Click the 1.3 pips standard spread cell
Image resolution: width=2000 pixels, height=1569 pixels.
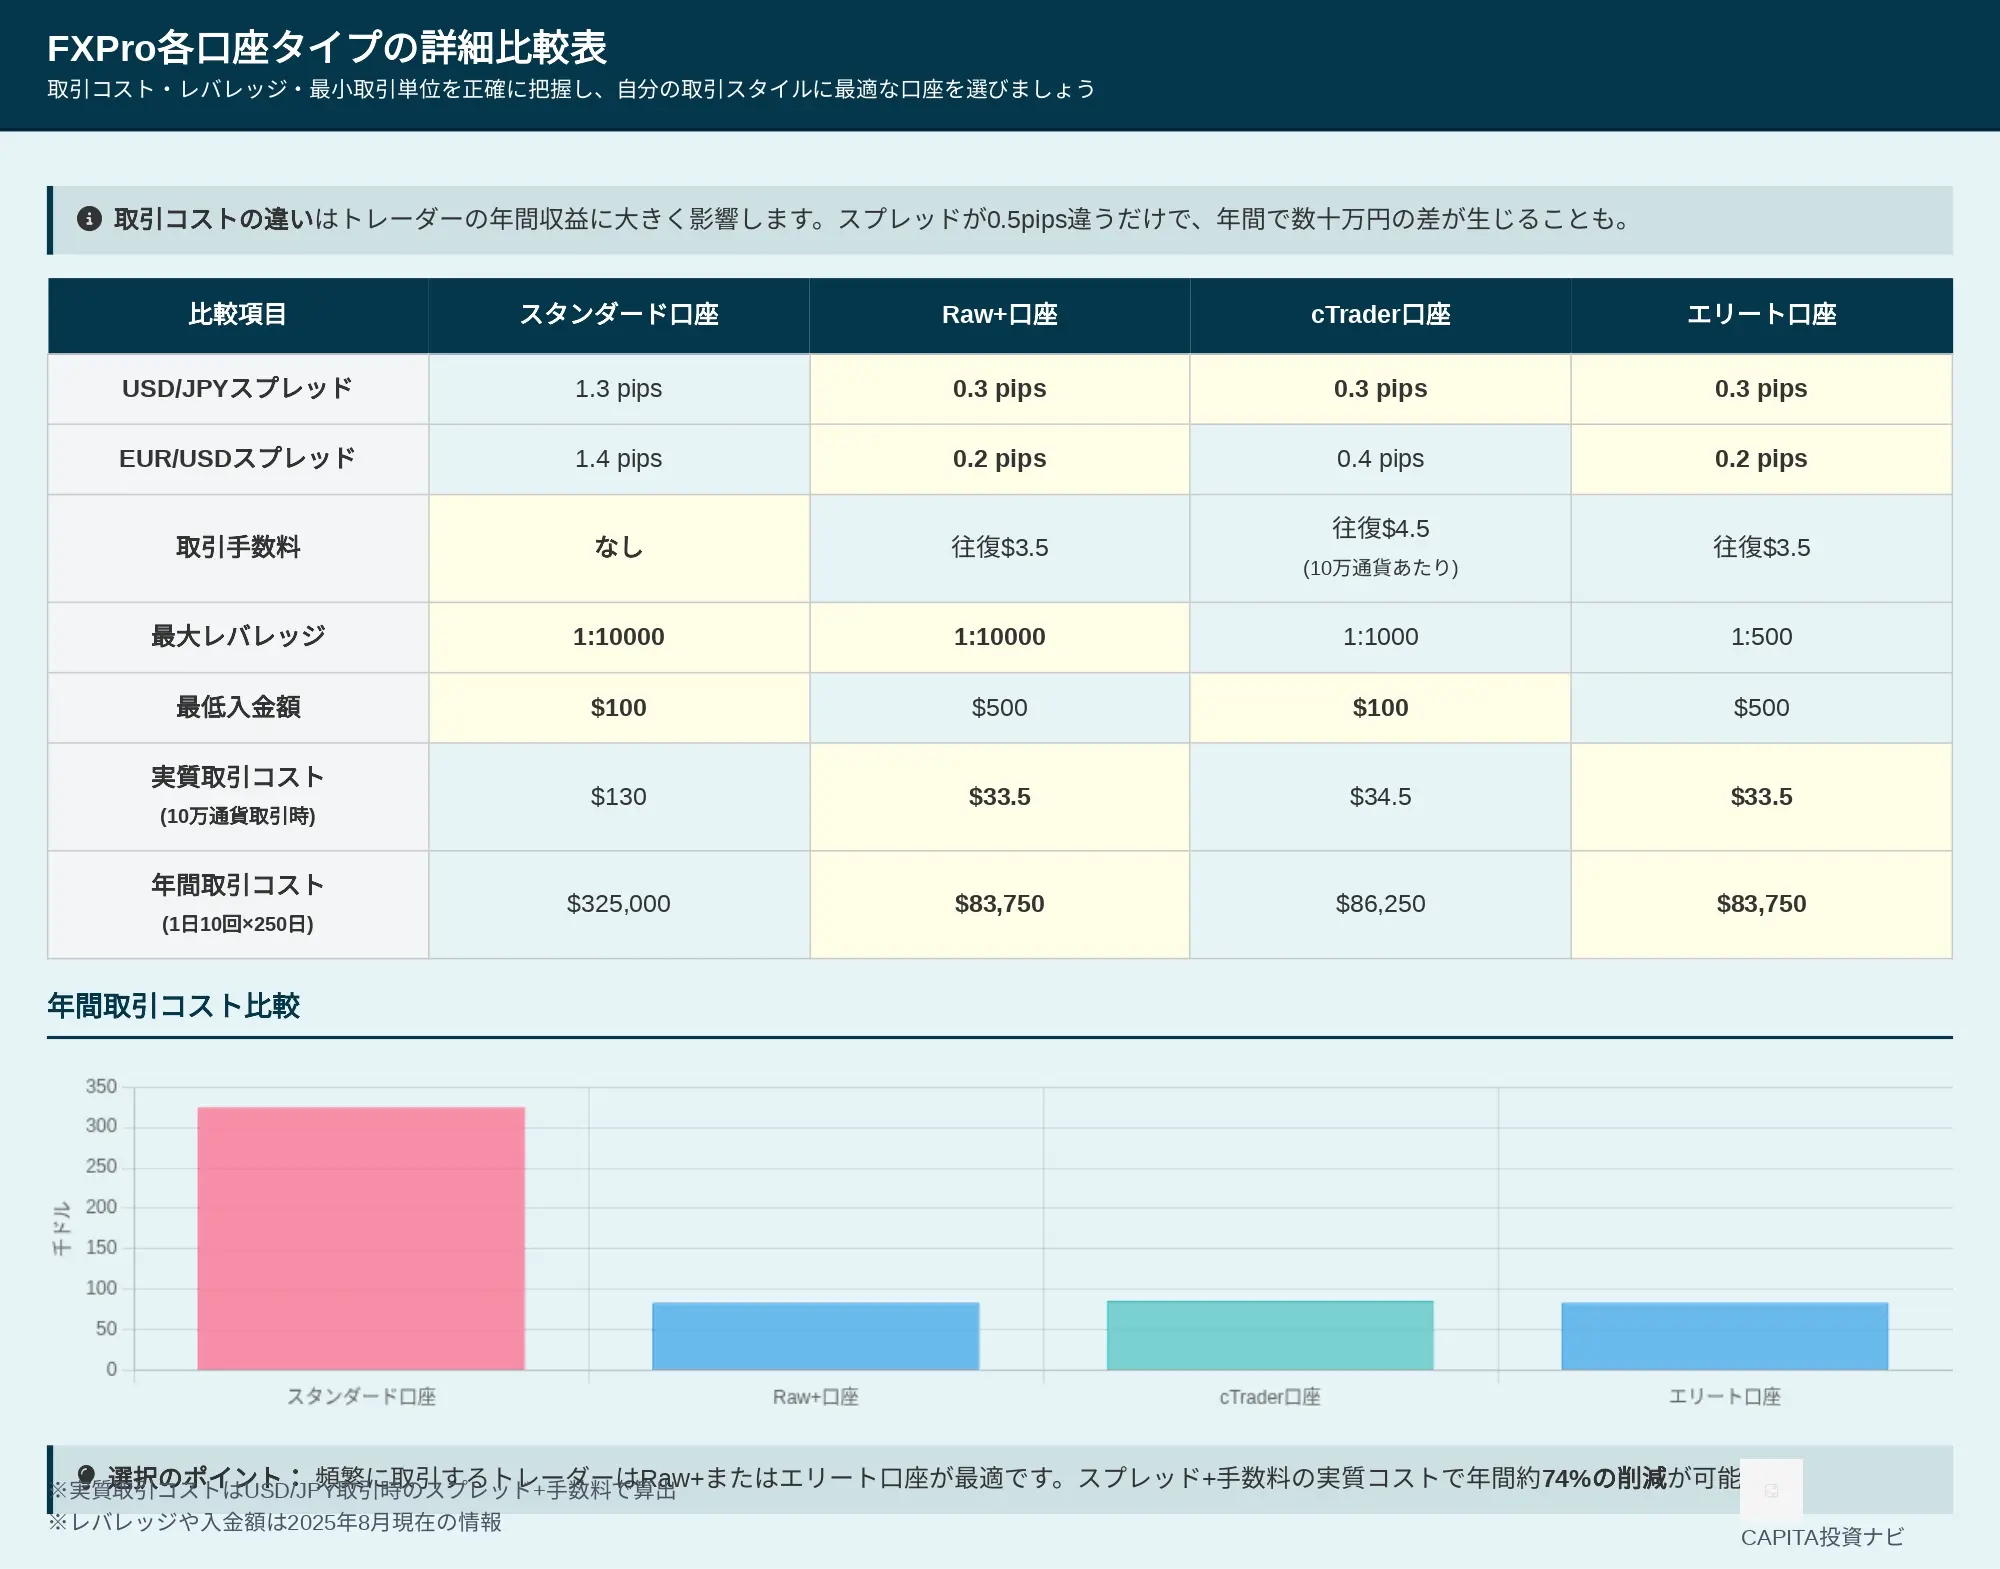click(x=619, y=389)
